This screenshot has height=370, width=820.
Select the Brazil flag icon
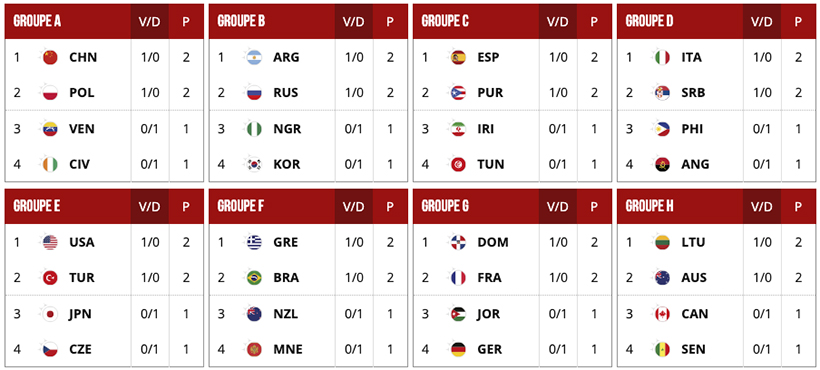tap(254, 278)
